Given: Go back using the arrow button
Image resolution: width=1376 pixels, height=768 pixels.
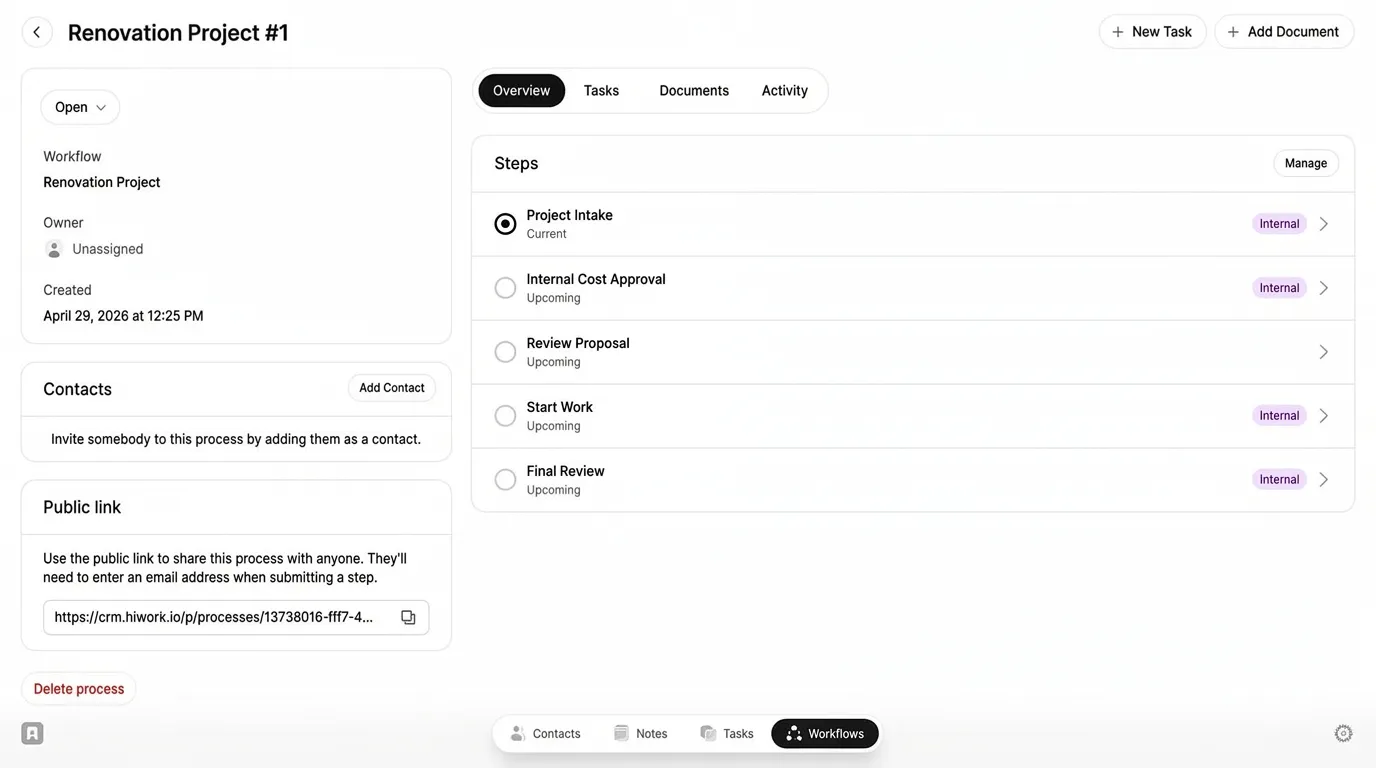Looking at the screenshot, I should click(x=37, y=32).
